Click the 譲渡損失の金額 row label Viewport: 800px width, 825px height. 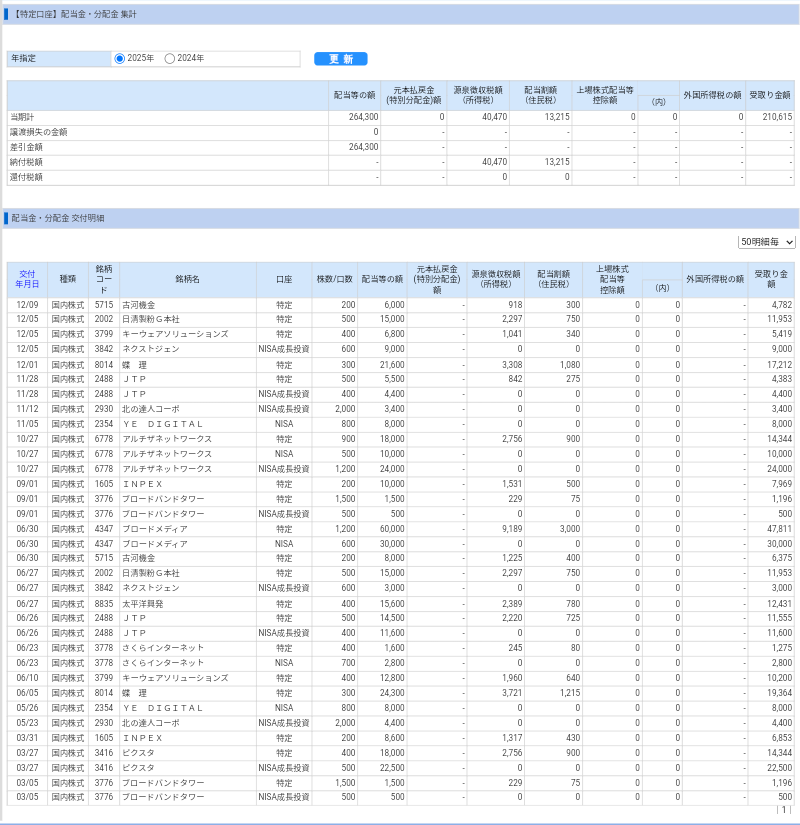(x=39, y=132)
